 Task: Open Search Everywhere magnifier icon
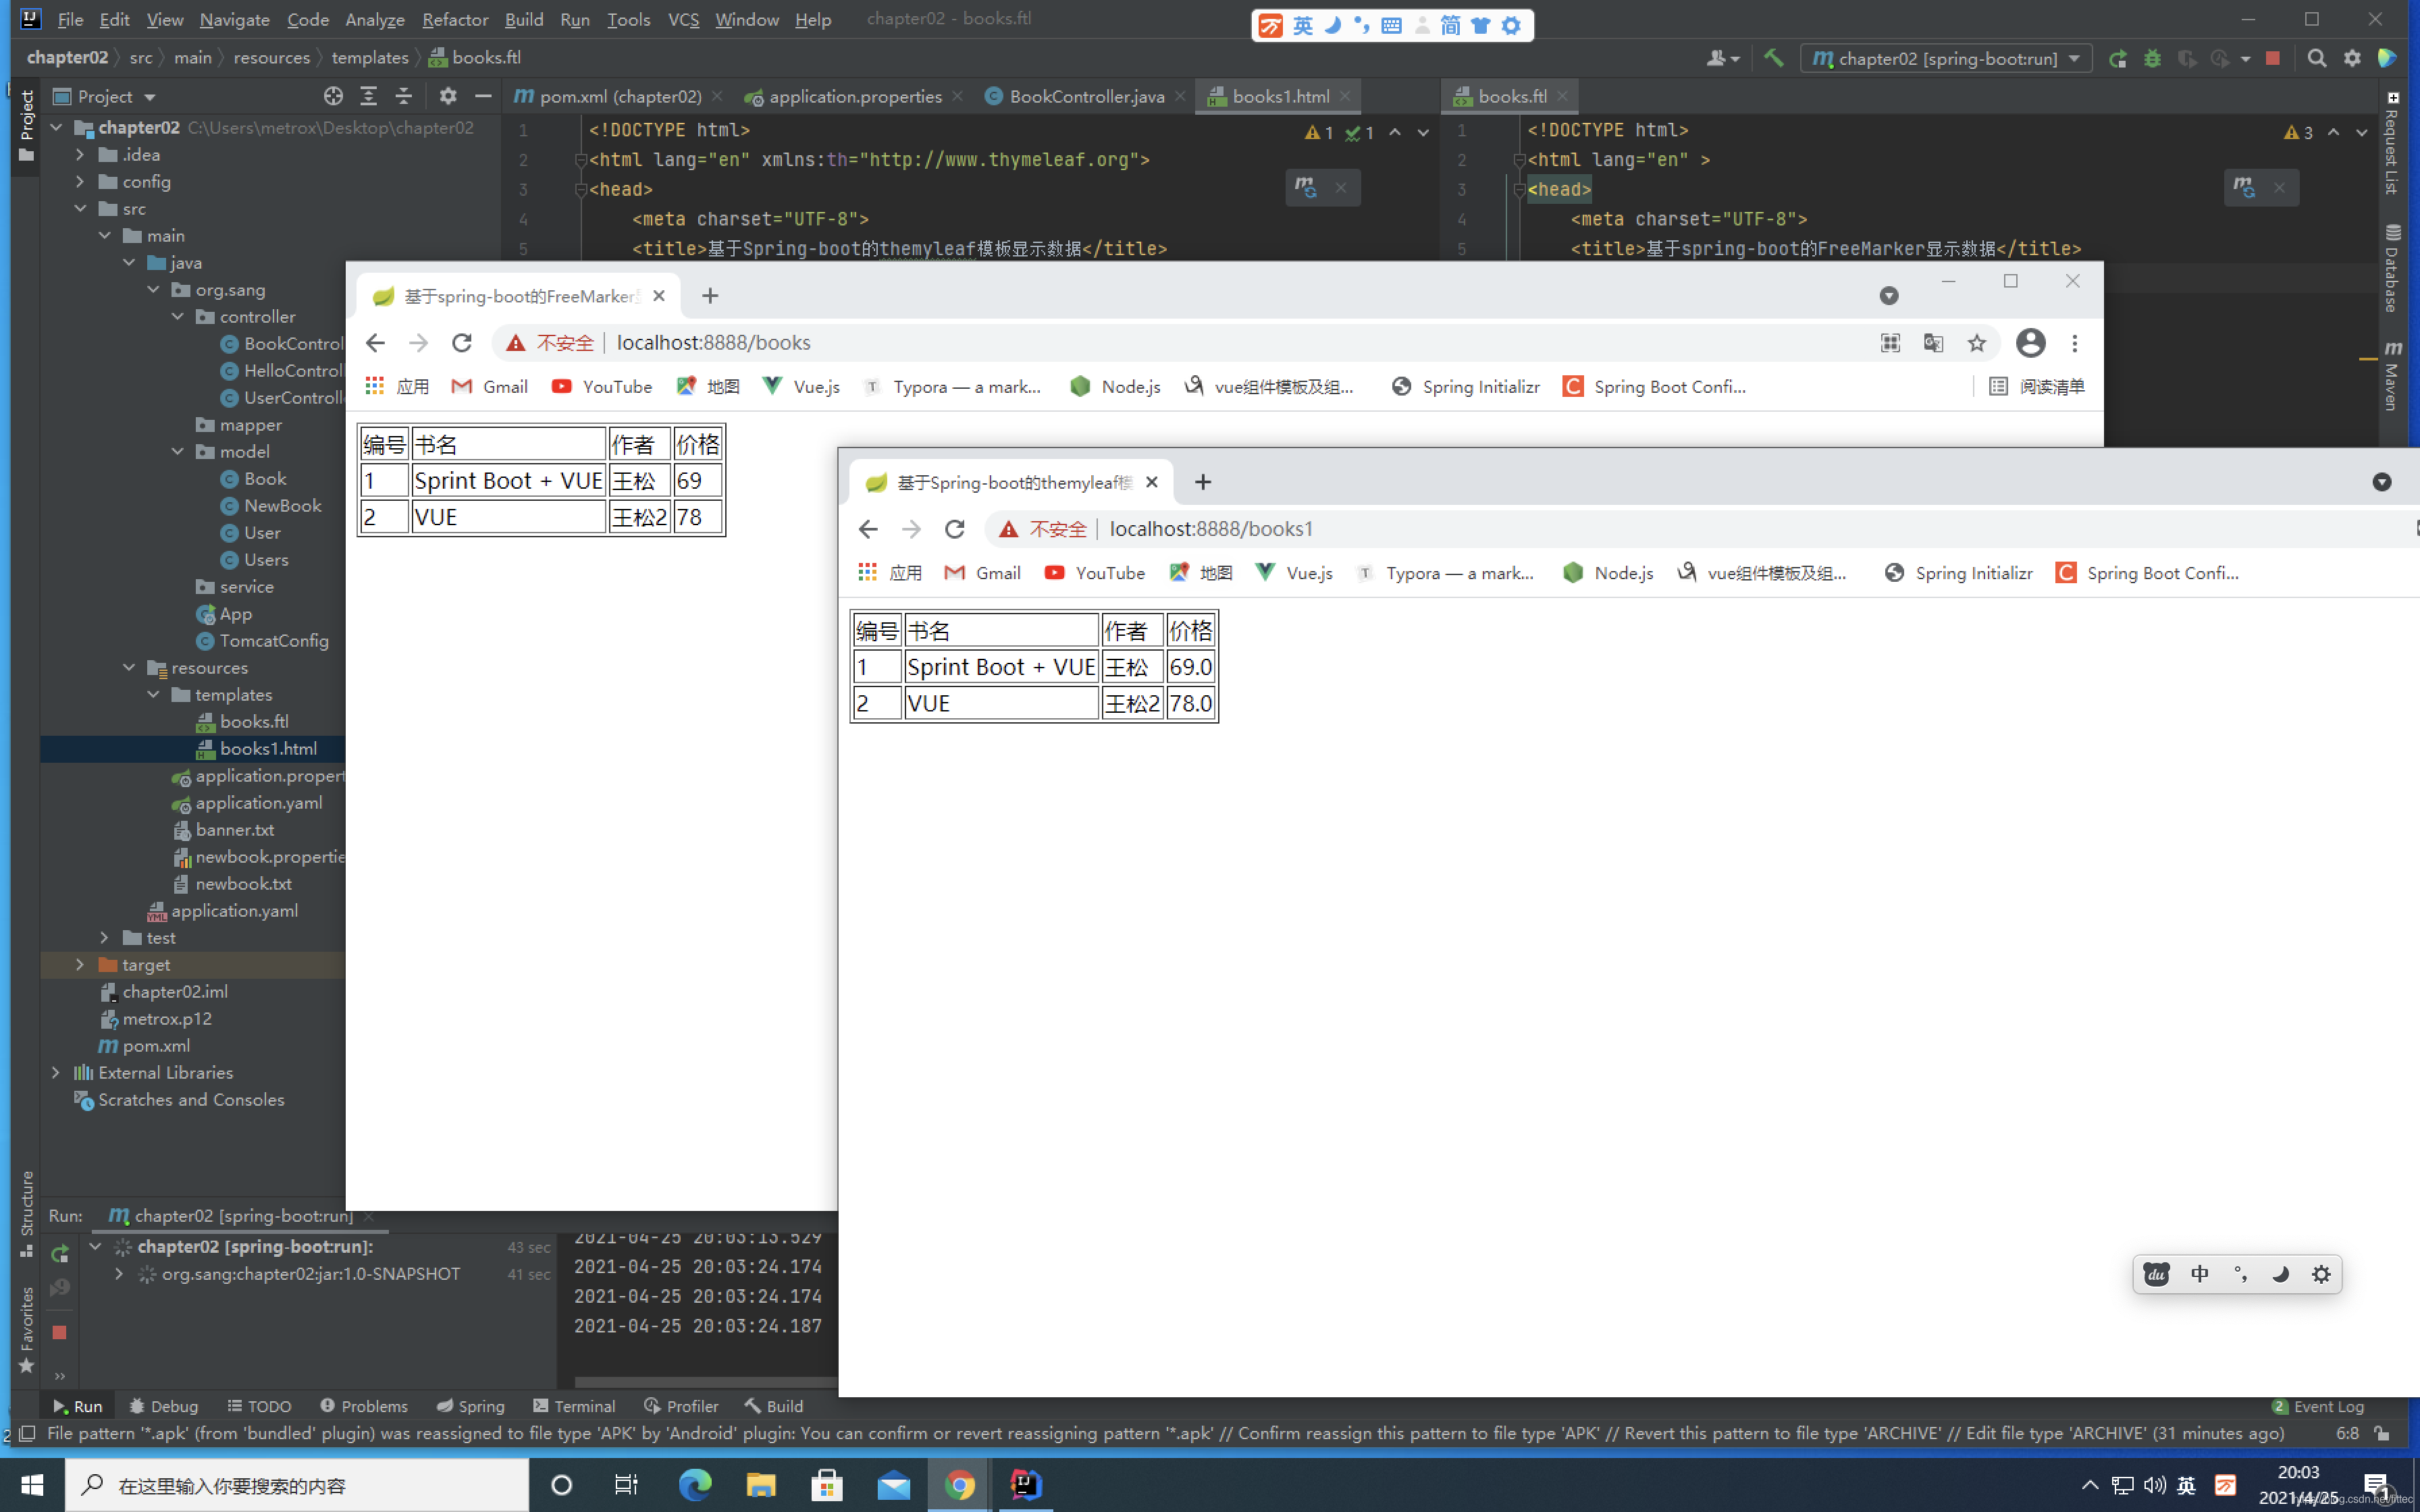tap(2316, 58)
